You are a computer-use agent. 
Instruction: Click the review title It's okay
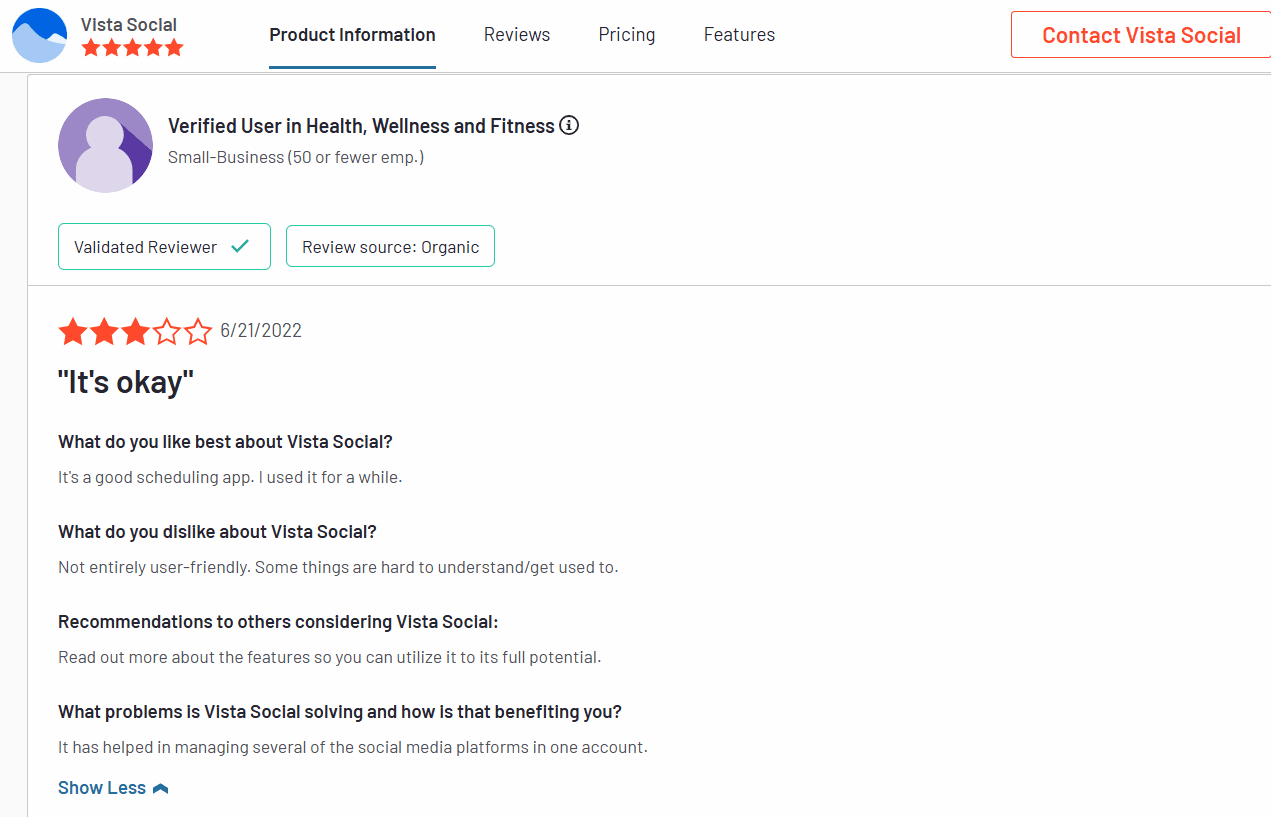[126, 381]
